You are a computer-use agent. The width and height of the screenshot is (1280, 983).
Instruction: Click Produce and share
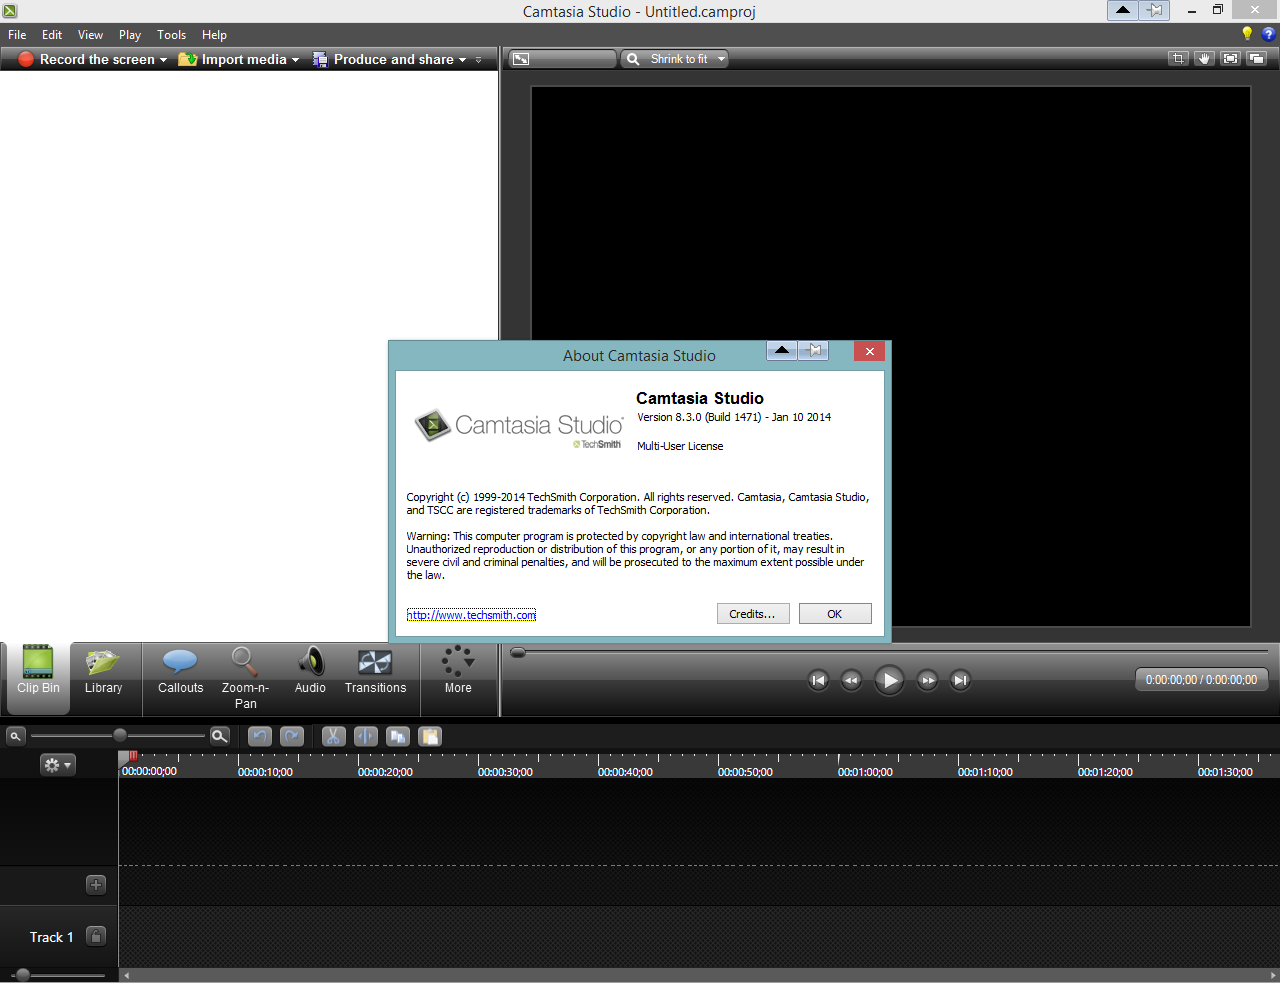pos(384,60)
